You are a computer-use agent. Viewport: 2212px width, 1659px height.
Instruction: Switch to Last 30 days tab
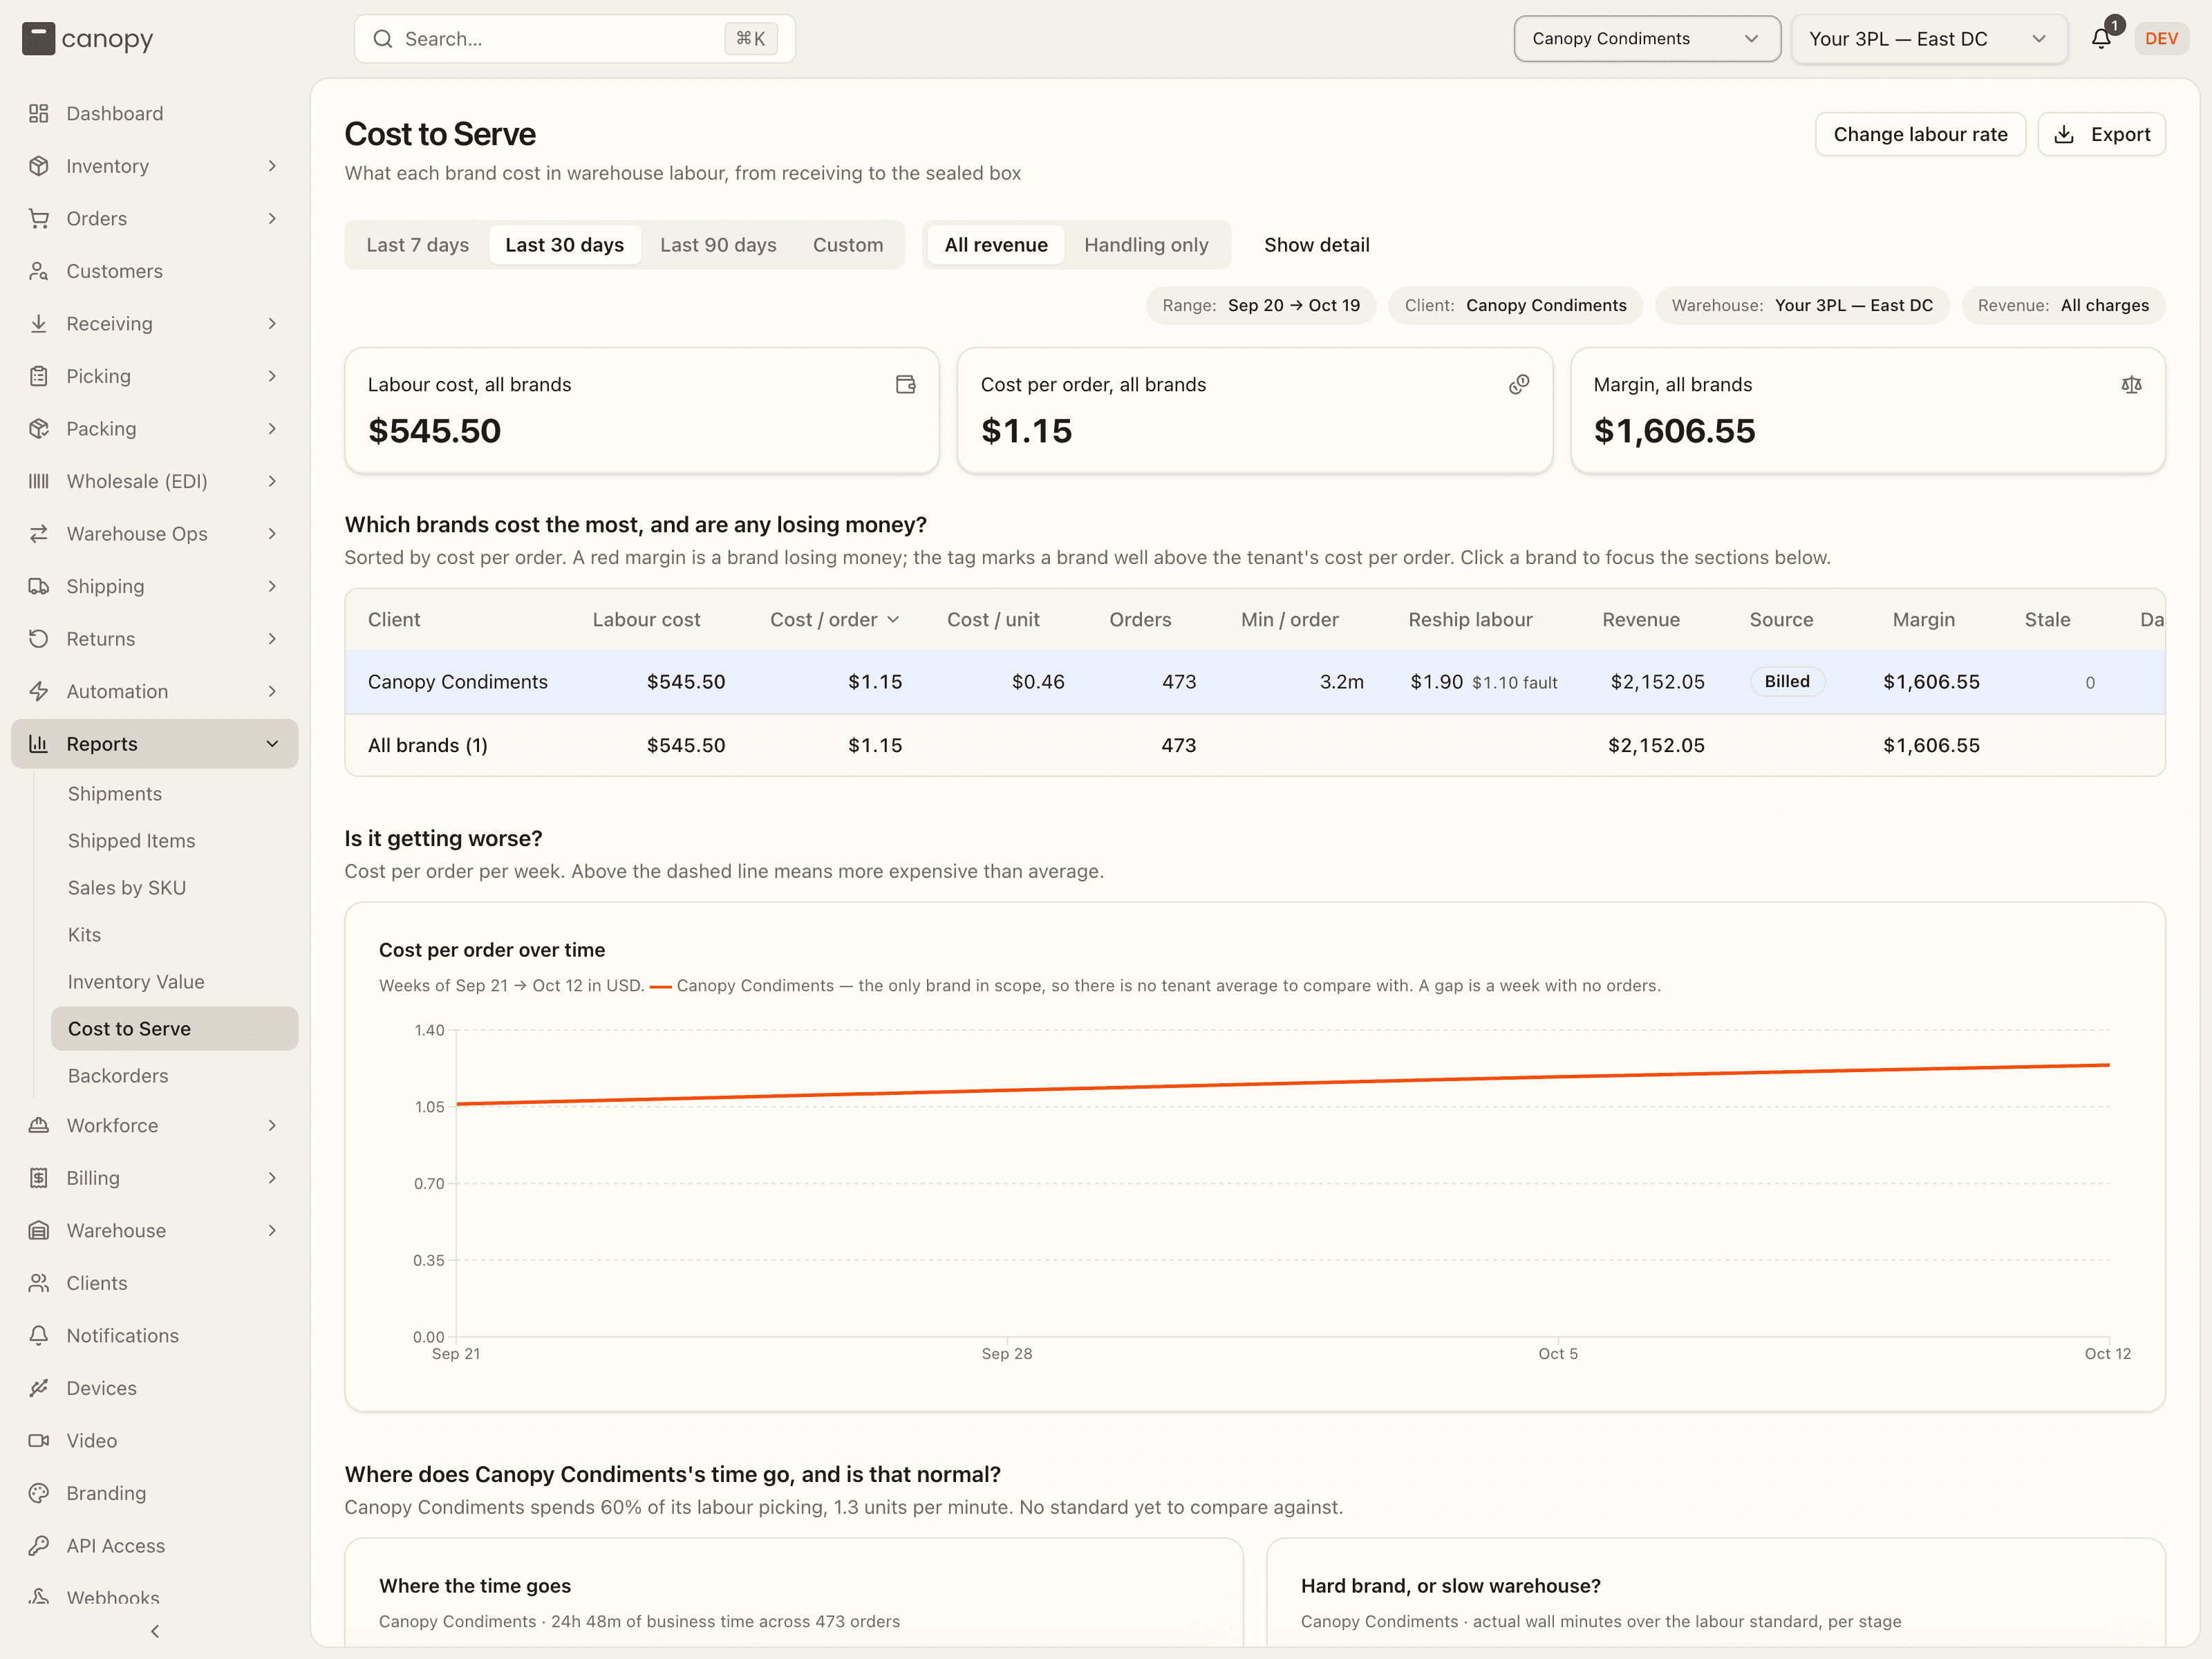point(564,245)
